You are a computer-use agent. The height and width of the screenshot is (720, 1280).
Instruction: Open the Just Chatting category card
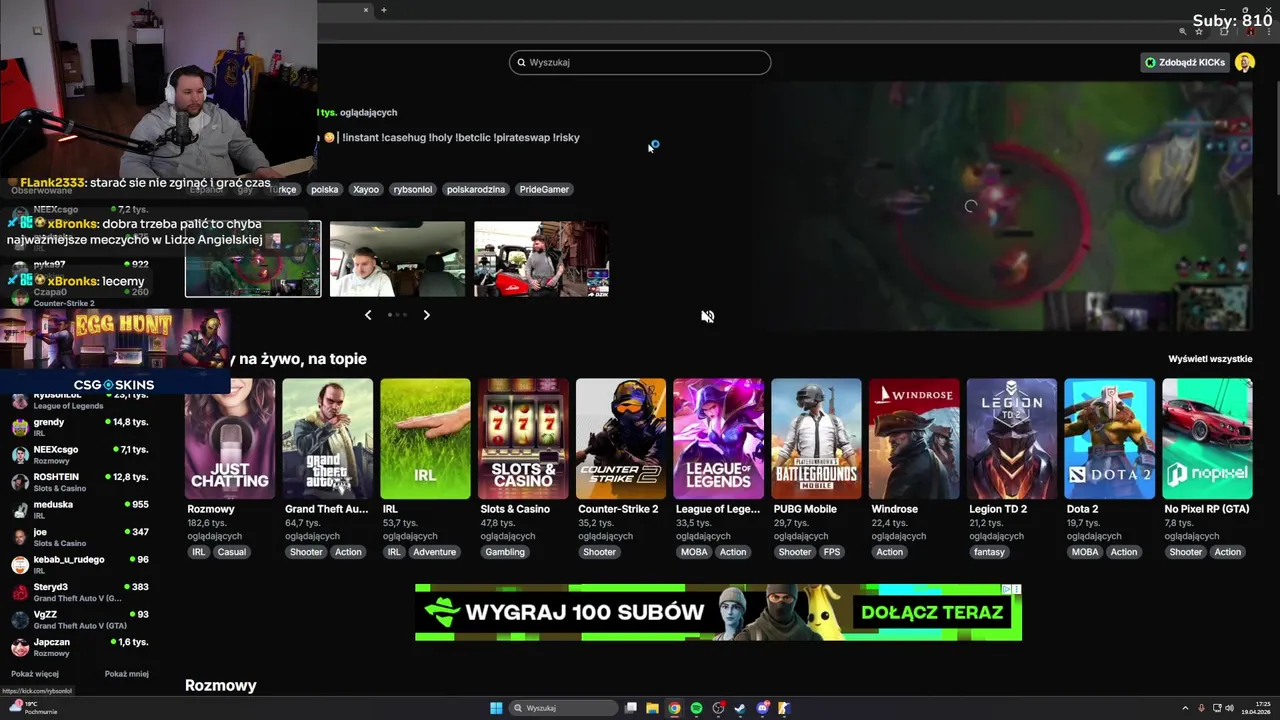[230, 438]
